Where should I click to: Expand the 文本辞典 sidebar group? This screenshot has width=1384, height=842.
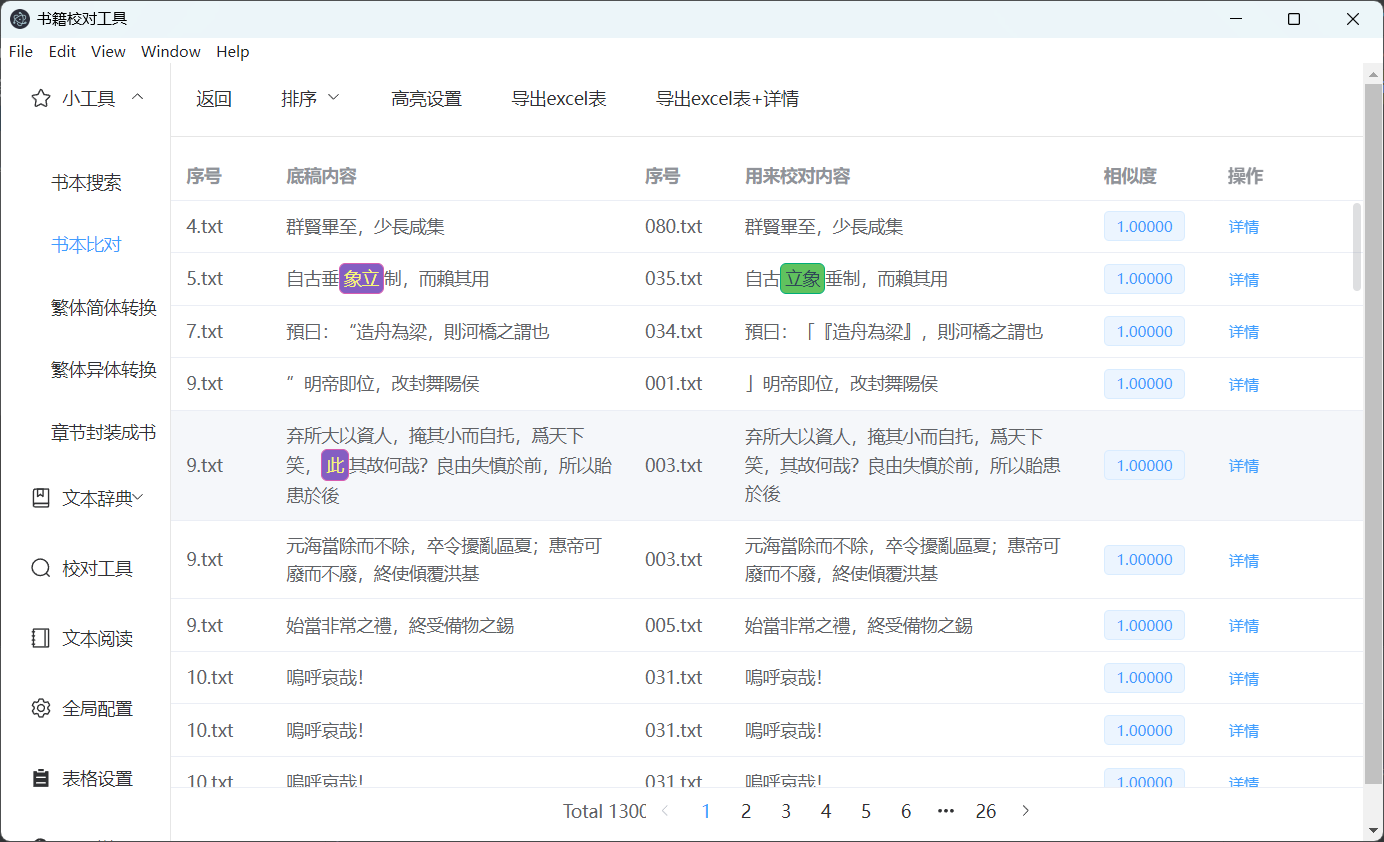139,497
